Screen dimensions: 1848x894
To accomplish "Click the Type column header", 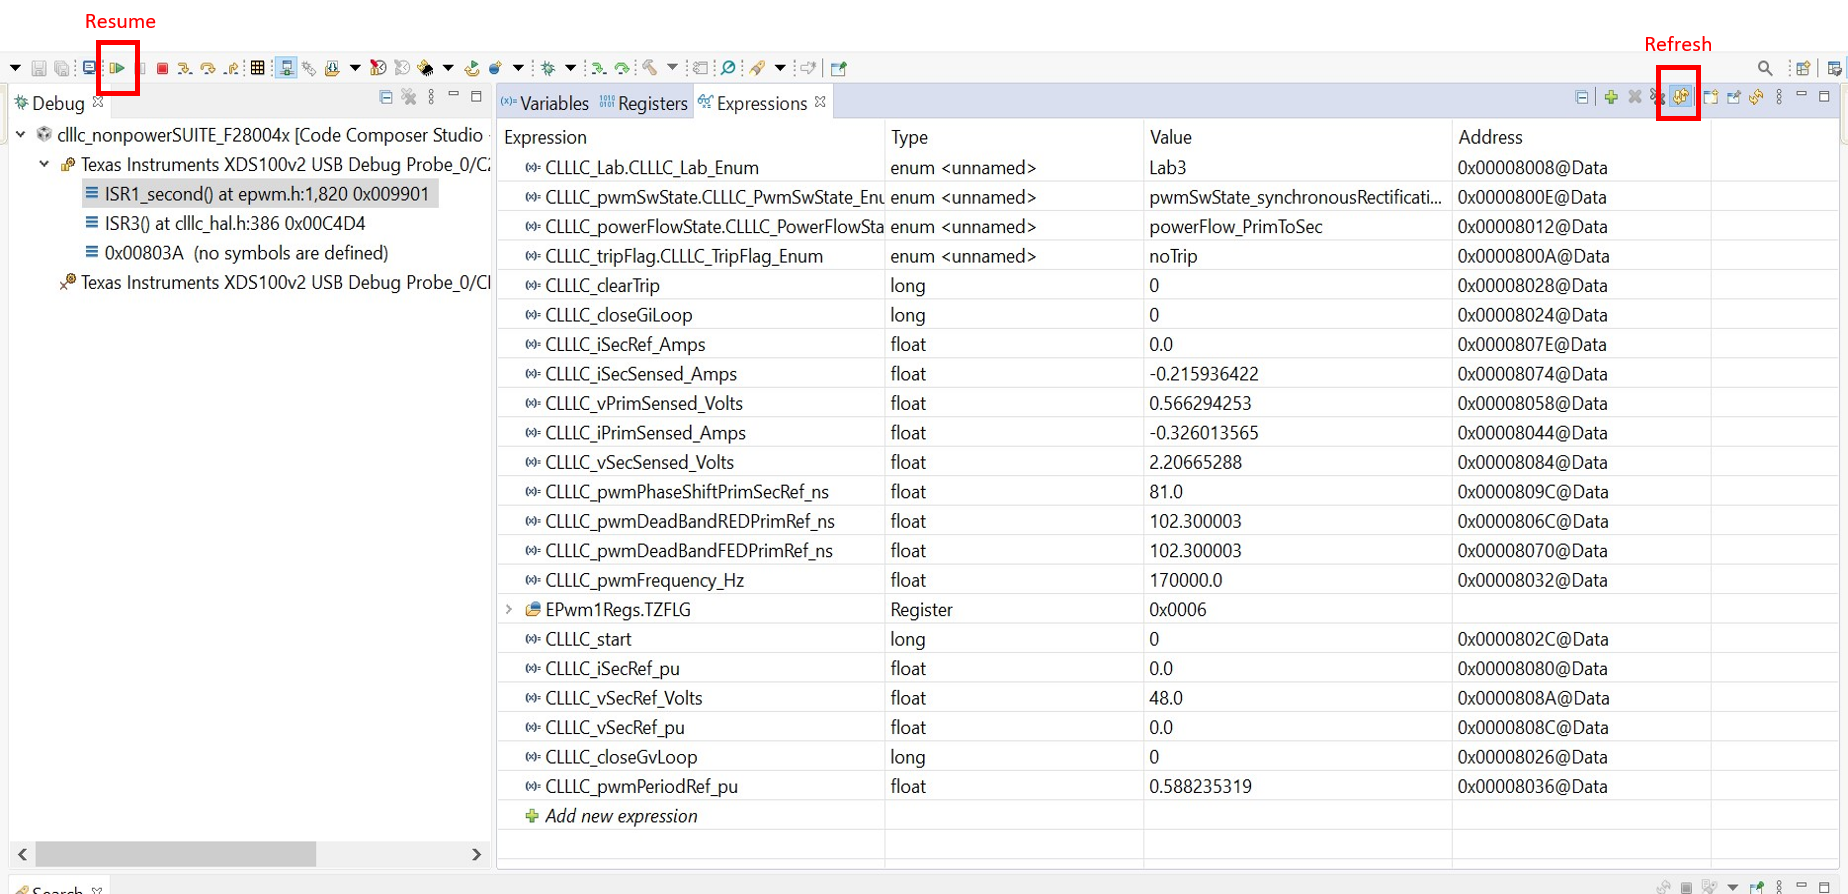I will point(909,137).
